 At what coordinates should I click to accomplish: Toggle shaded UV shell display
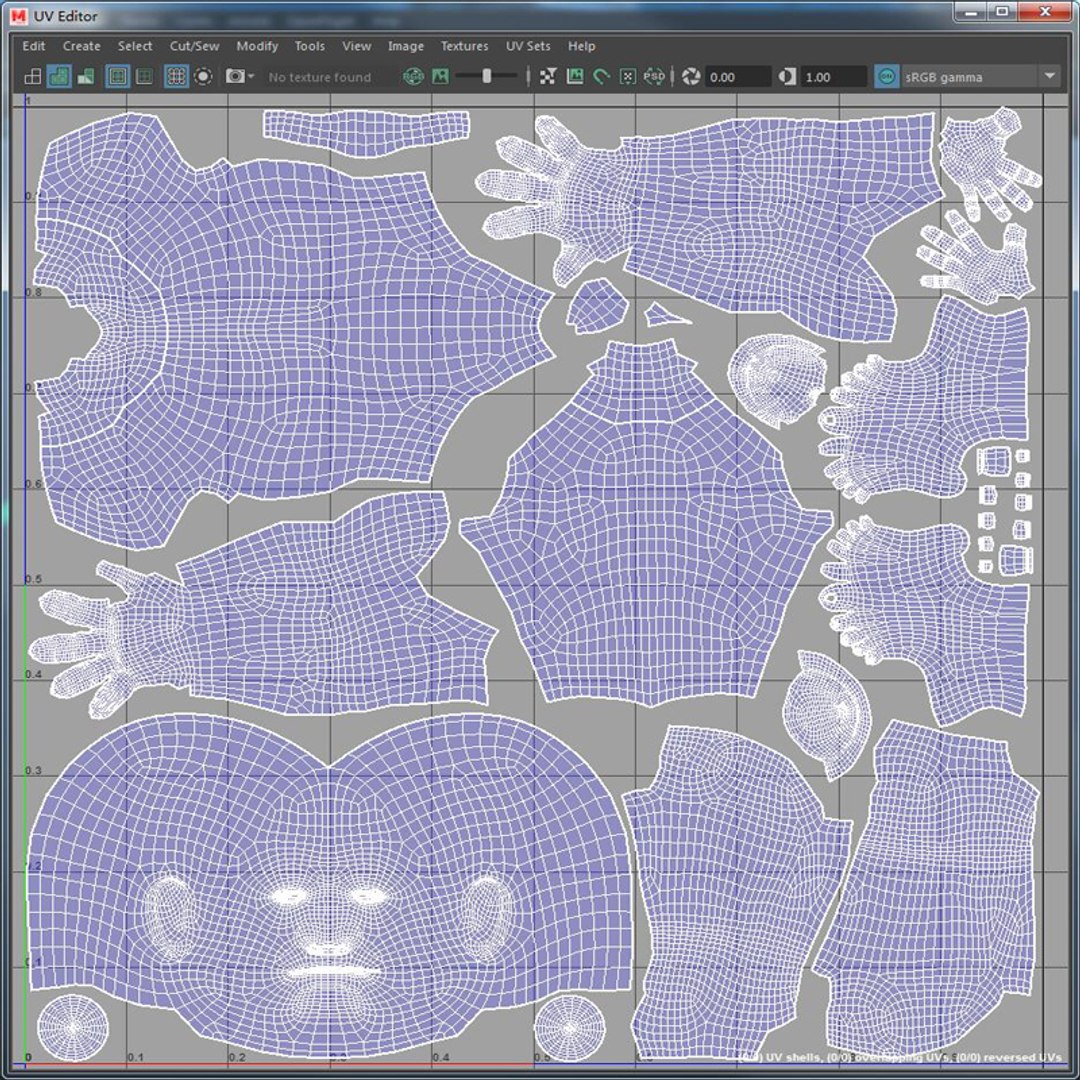point(59,76)
